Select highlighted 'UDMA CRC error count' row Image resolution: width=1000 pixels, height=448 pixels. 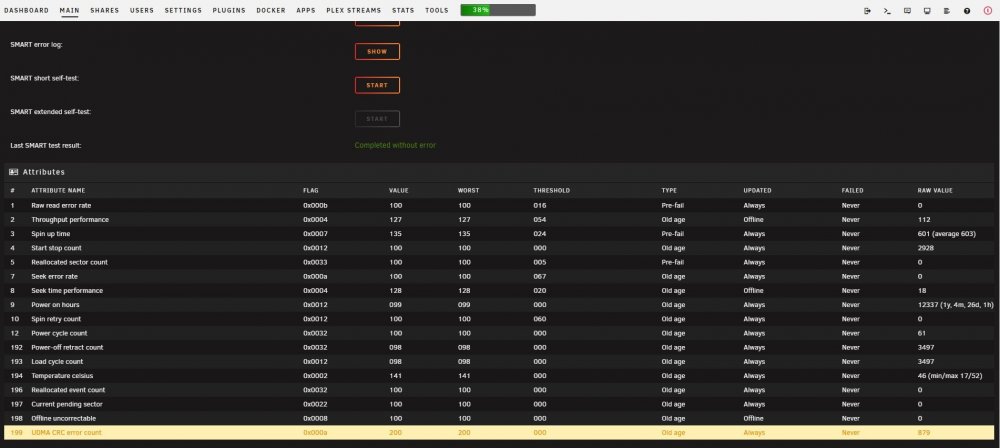point(500,433)
